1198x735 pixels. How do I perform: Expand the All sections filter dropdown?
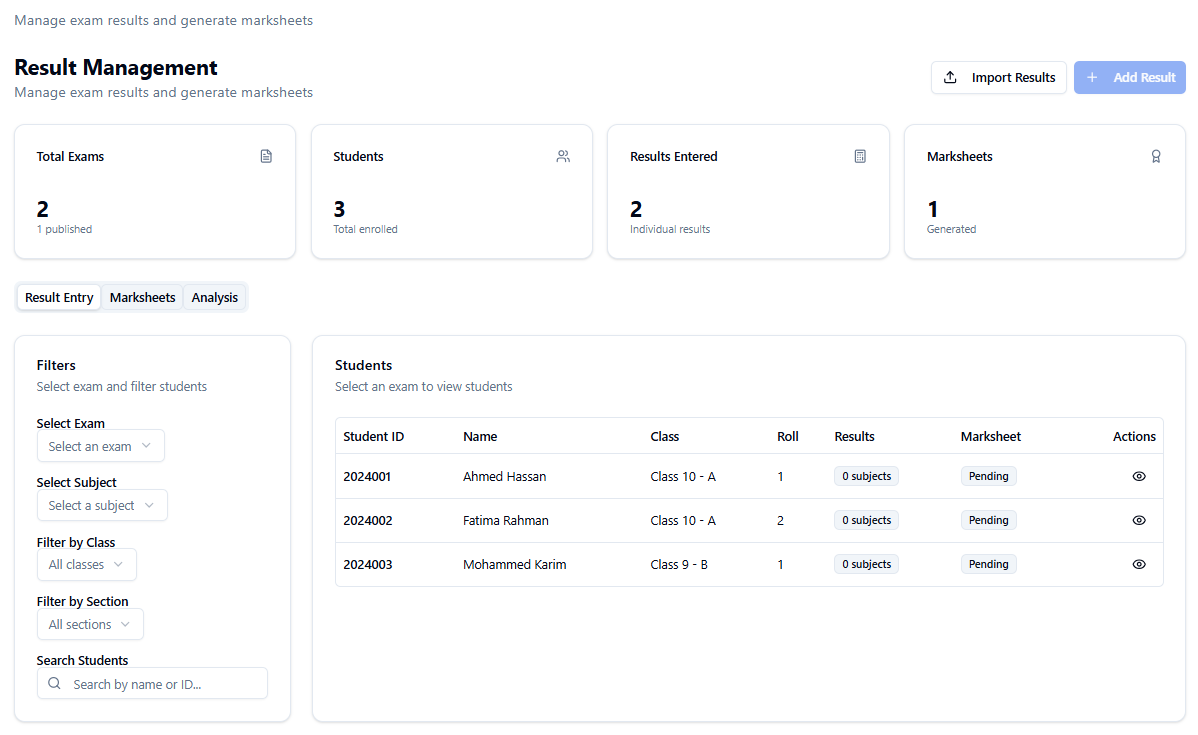click(x=90, y=625)
